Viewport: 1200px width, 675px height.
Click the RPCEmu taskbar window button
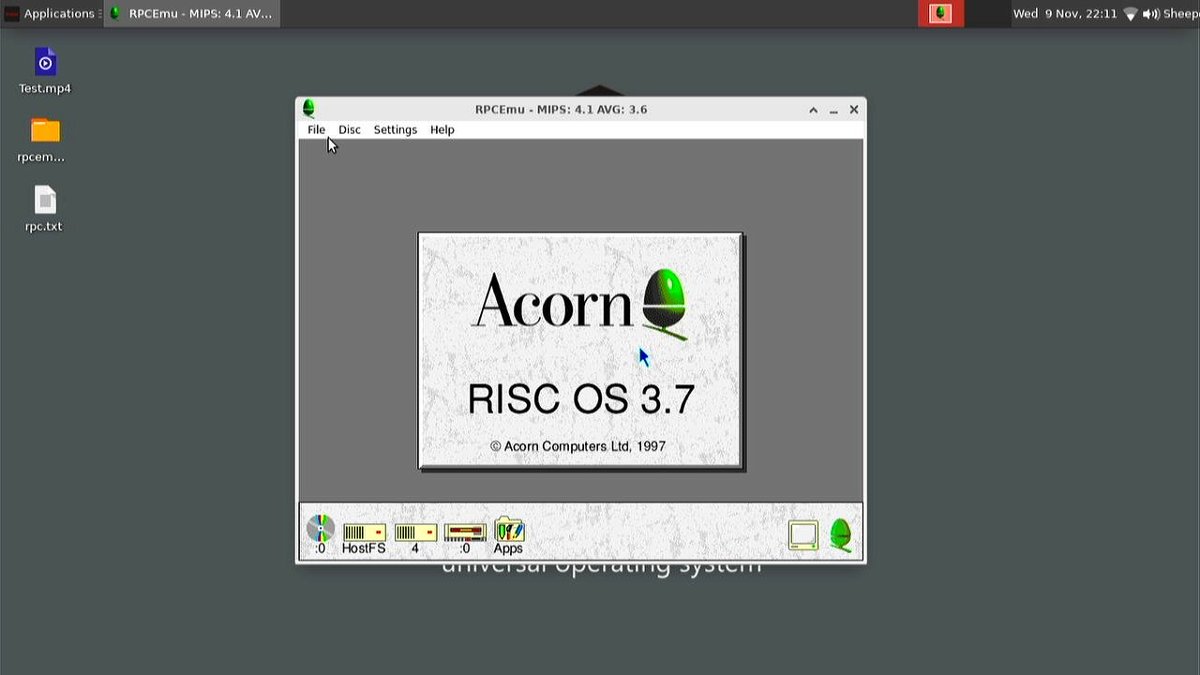click(x=192, y=13)
